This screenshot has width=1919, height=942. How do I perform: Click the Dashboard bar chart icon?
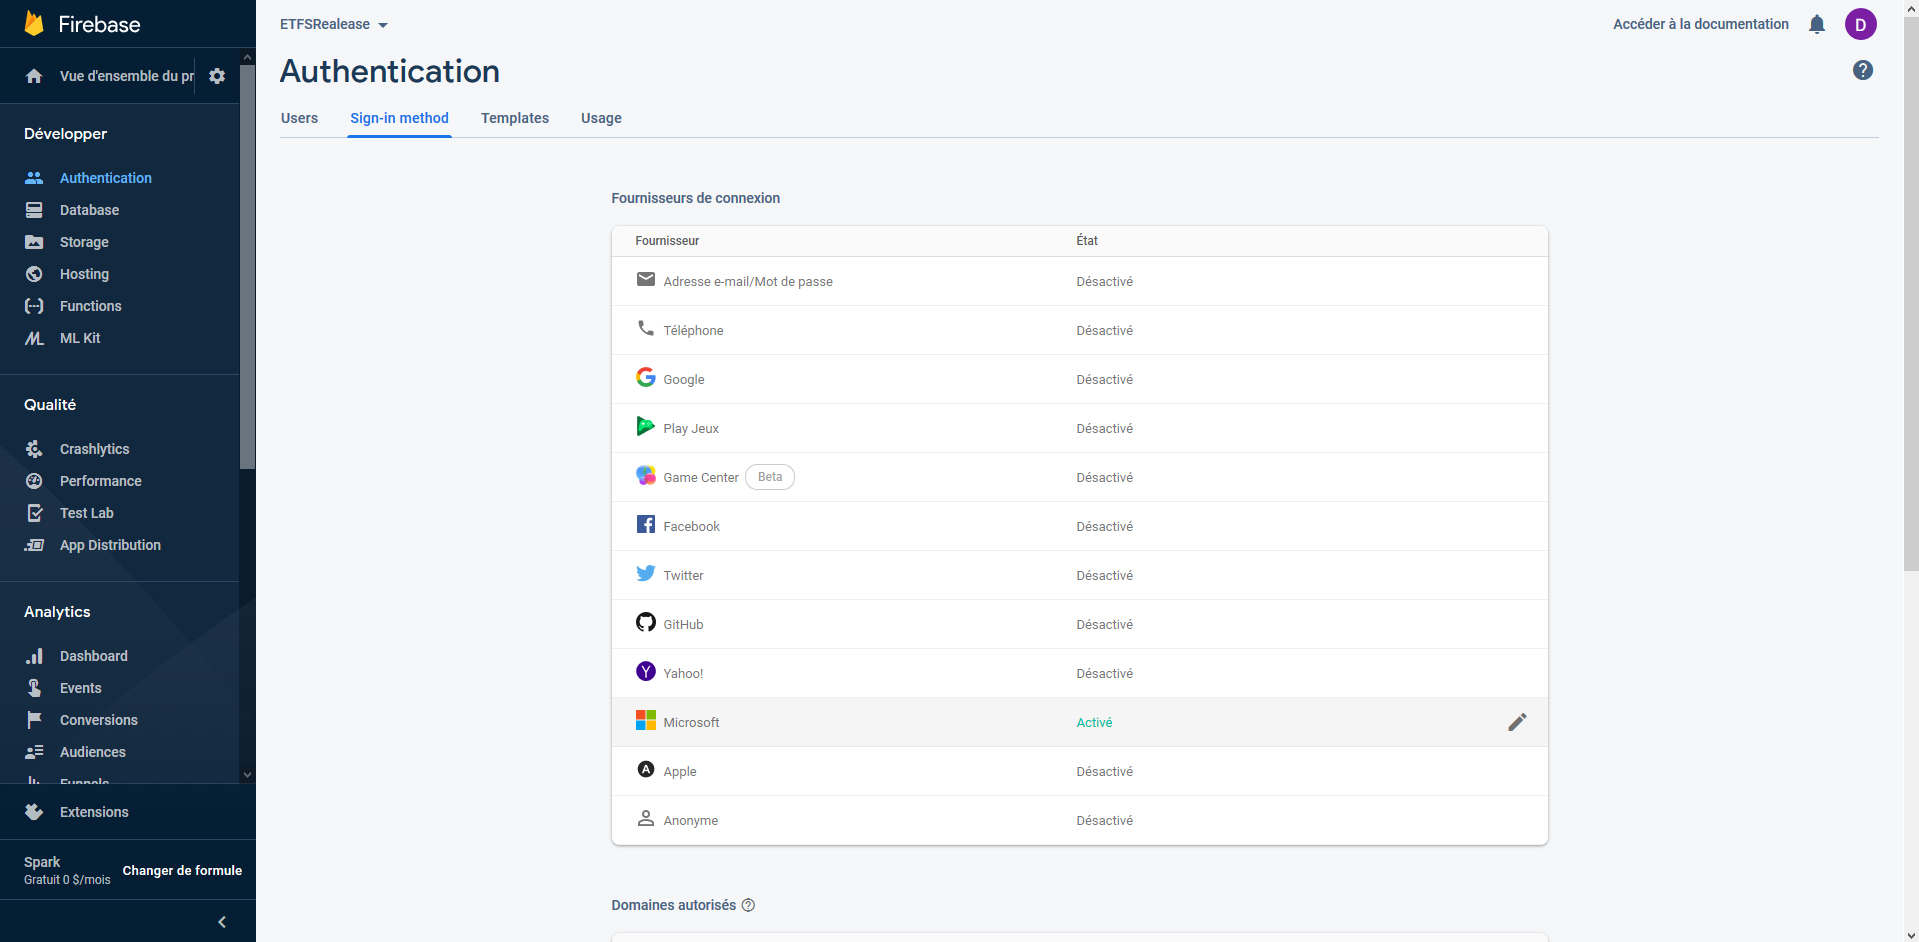(x=34, y=656)
